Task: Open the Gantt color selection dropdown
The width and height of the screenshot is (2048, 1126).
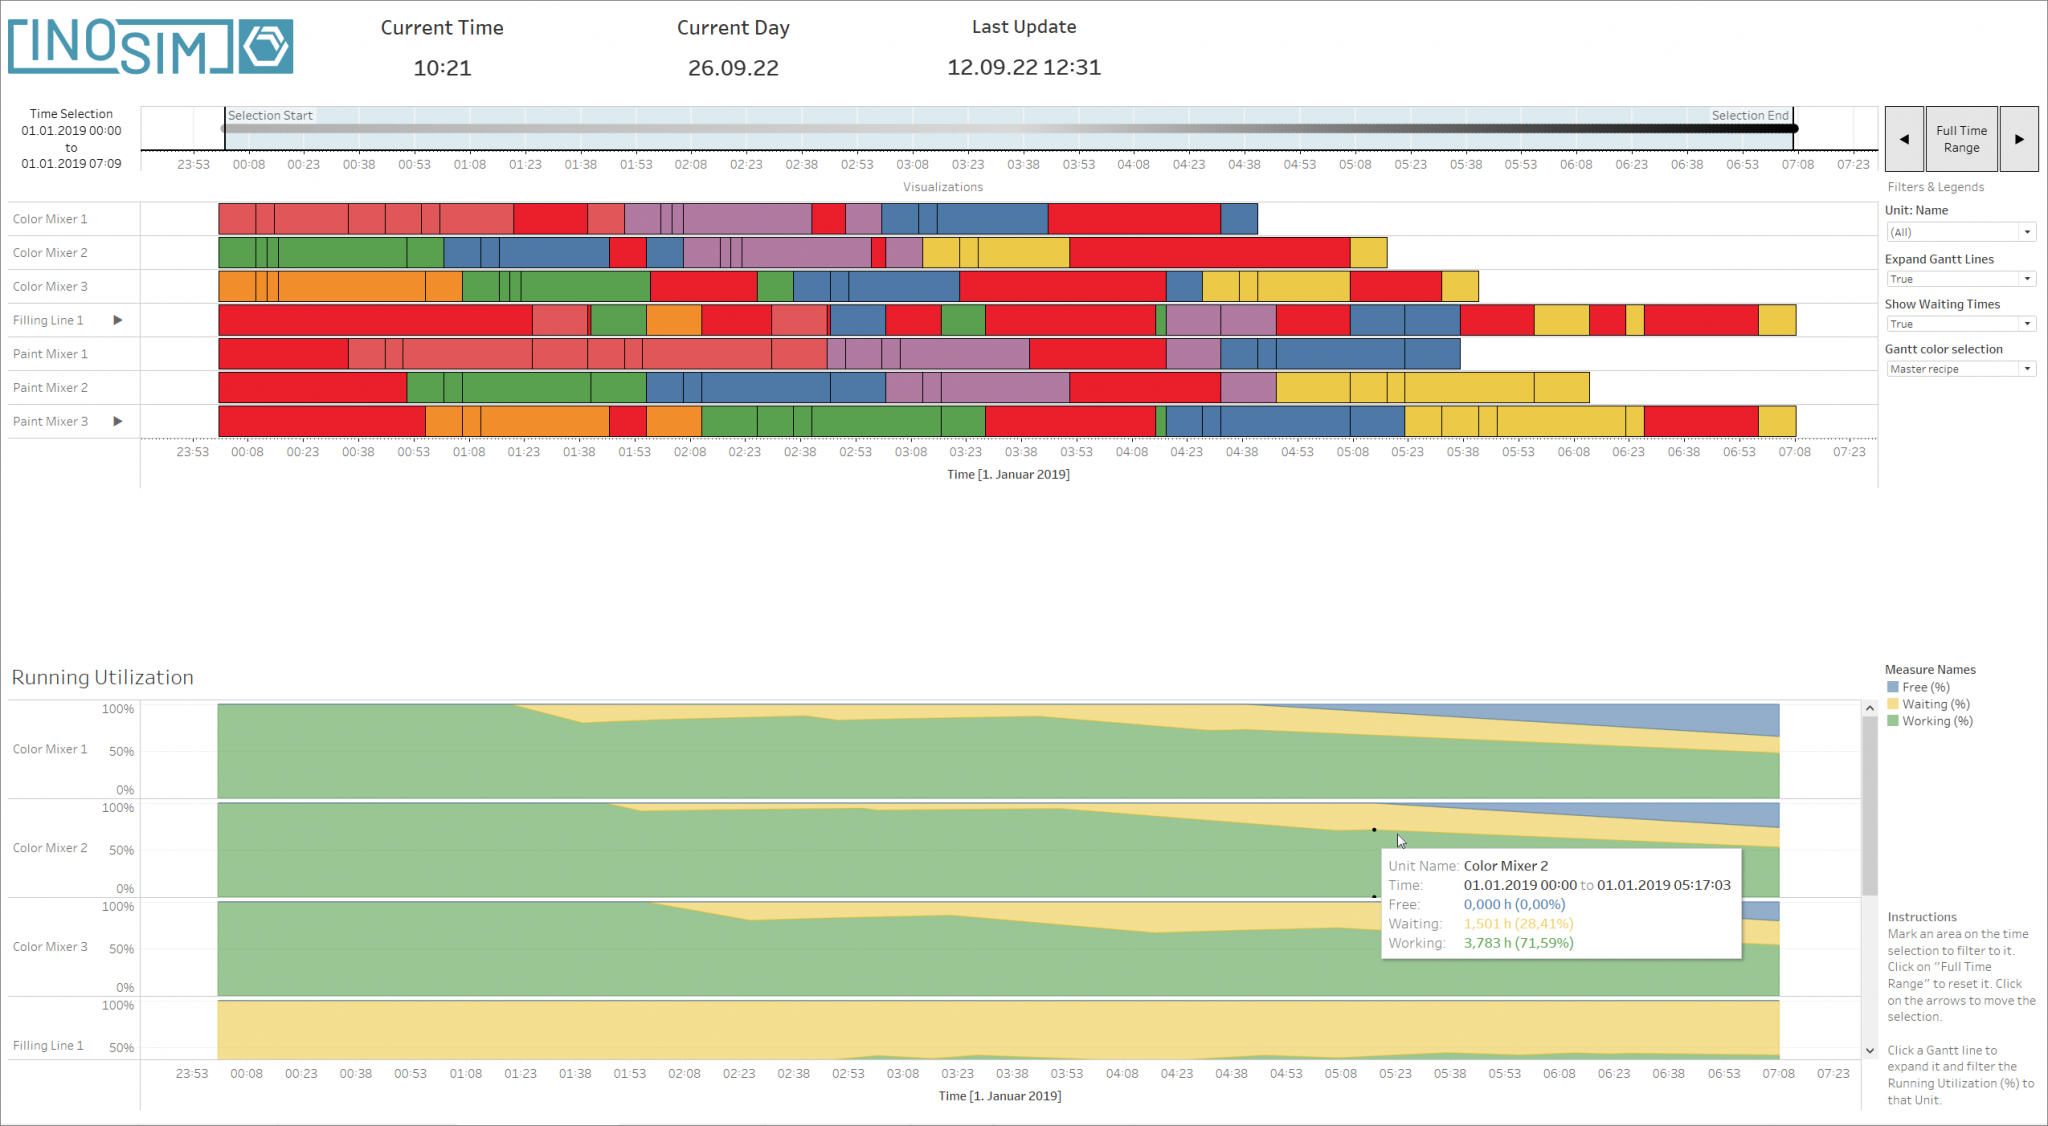Action: point(1960,369)
